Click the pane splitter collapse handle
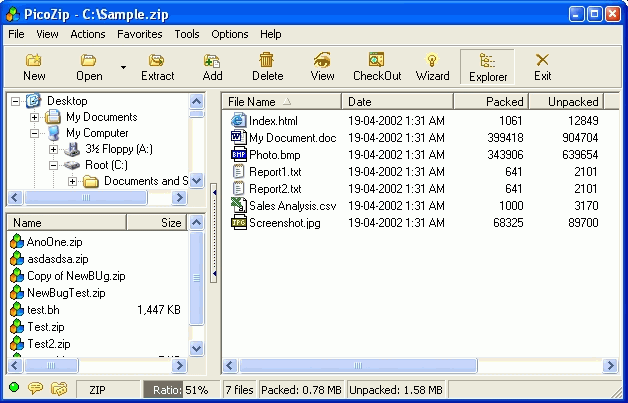Screen dimensions: 628x403 pos(213,233)
